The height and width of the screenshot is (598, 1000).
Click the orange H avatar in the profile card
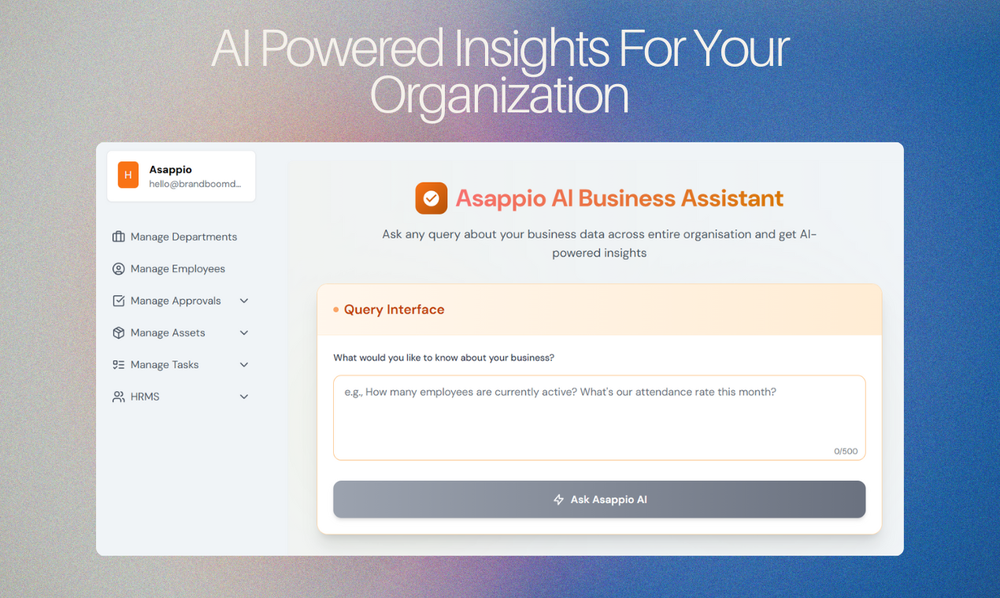click(x=127, y=175)
